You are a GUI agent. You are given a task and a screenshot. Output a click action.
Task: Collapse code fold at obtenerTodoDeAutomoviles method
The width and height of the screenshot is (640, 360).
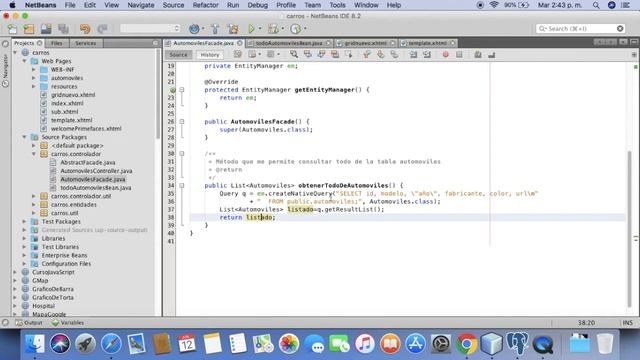182,185
